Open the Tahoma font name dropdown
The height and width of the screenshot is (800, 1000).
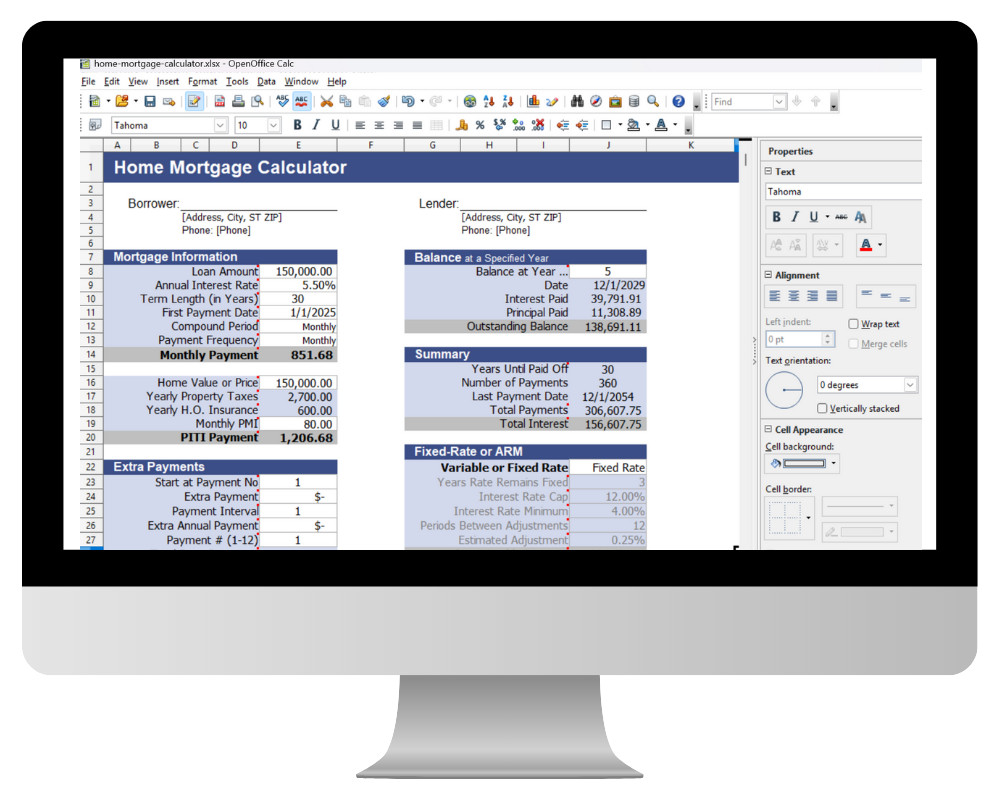[x=220, y=125]
